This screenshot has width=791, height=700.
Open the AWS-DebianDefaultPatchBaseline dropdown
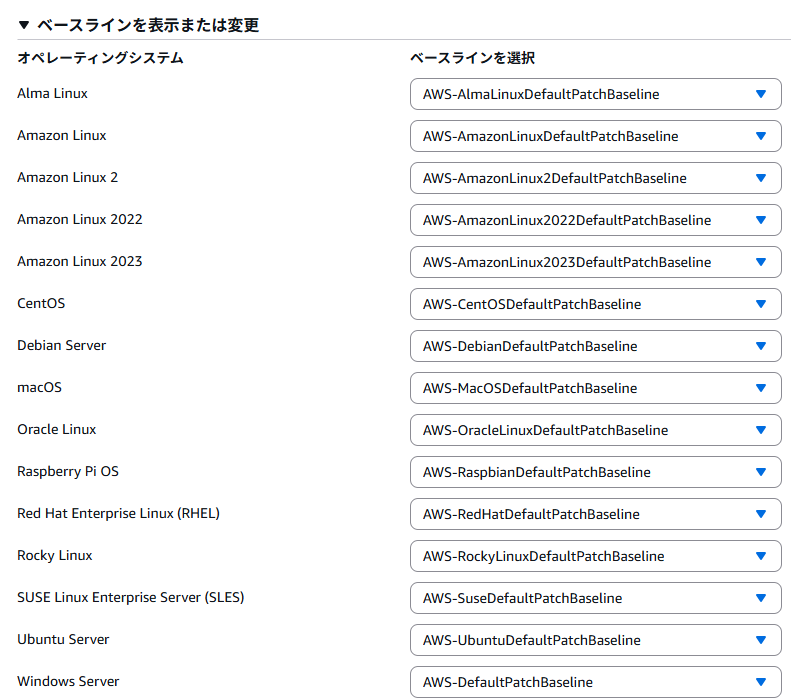(595, 346)
